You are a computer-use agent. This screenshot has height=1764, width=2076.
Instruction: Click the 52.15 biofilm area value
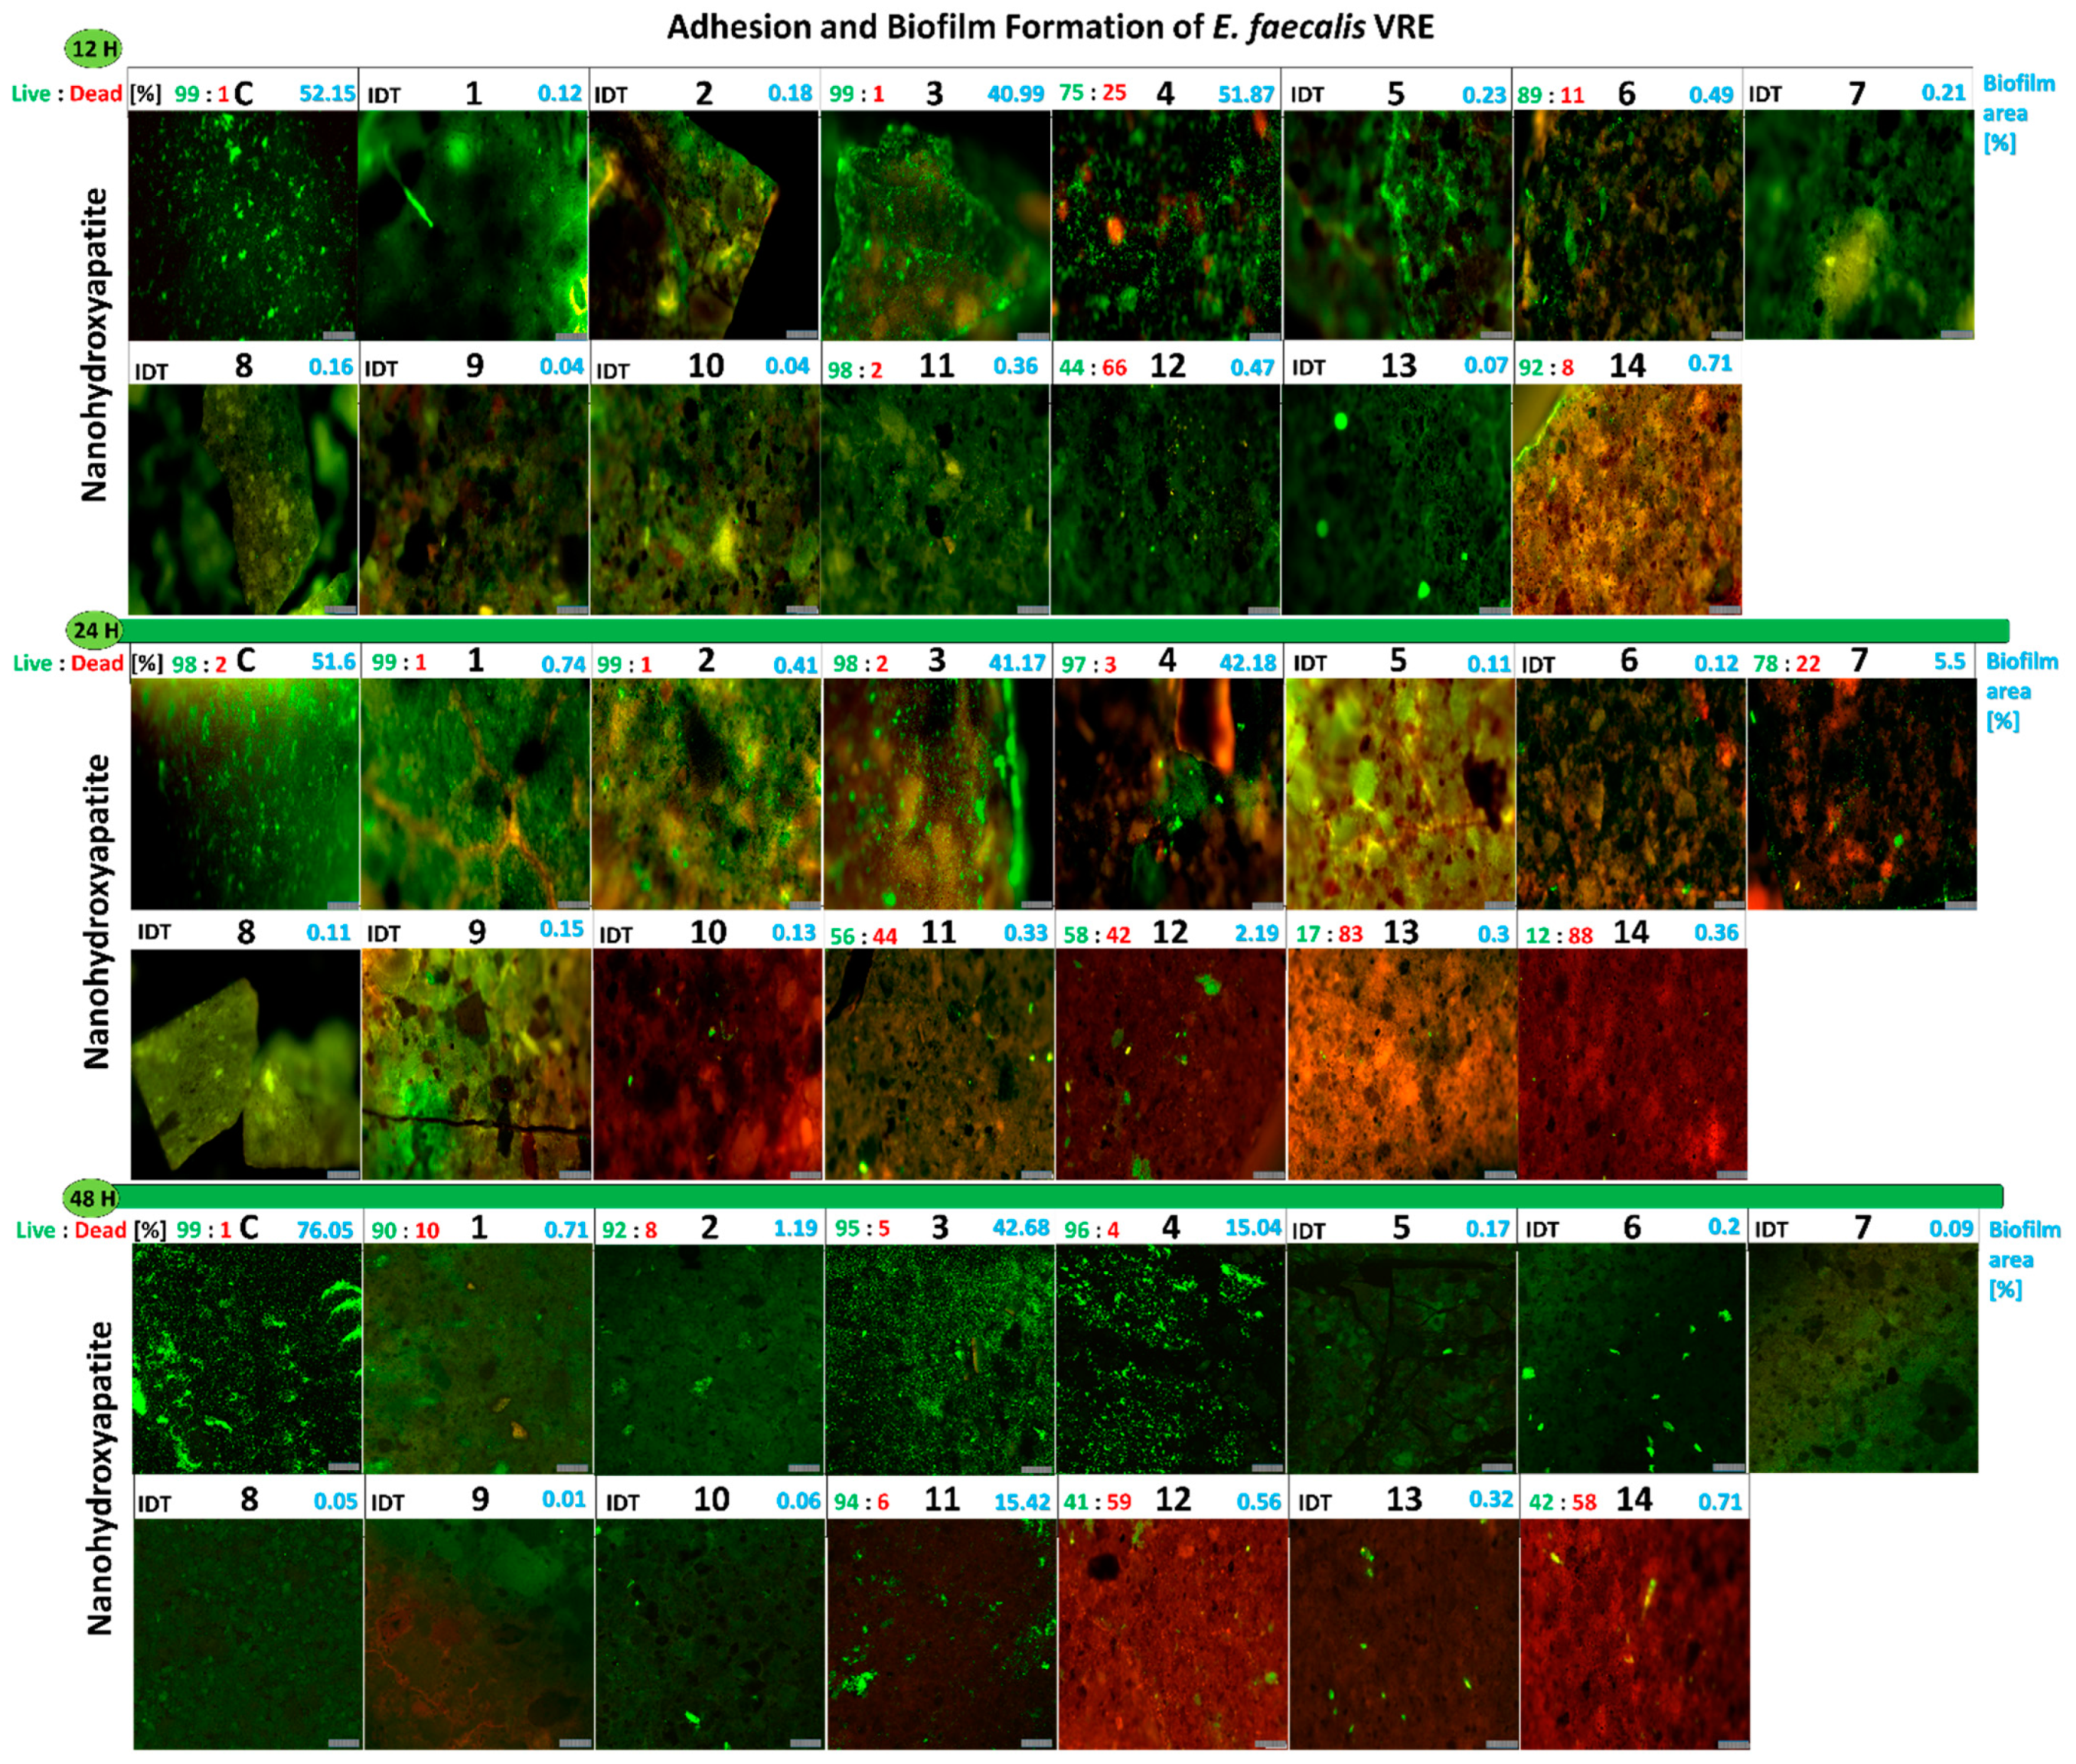(x=327, y=94)
